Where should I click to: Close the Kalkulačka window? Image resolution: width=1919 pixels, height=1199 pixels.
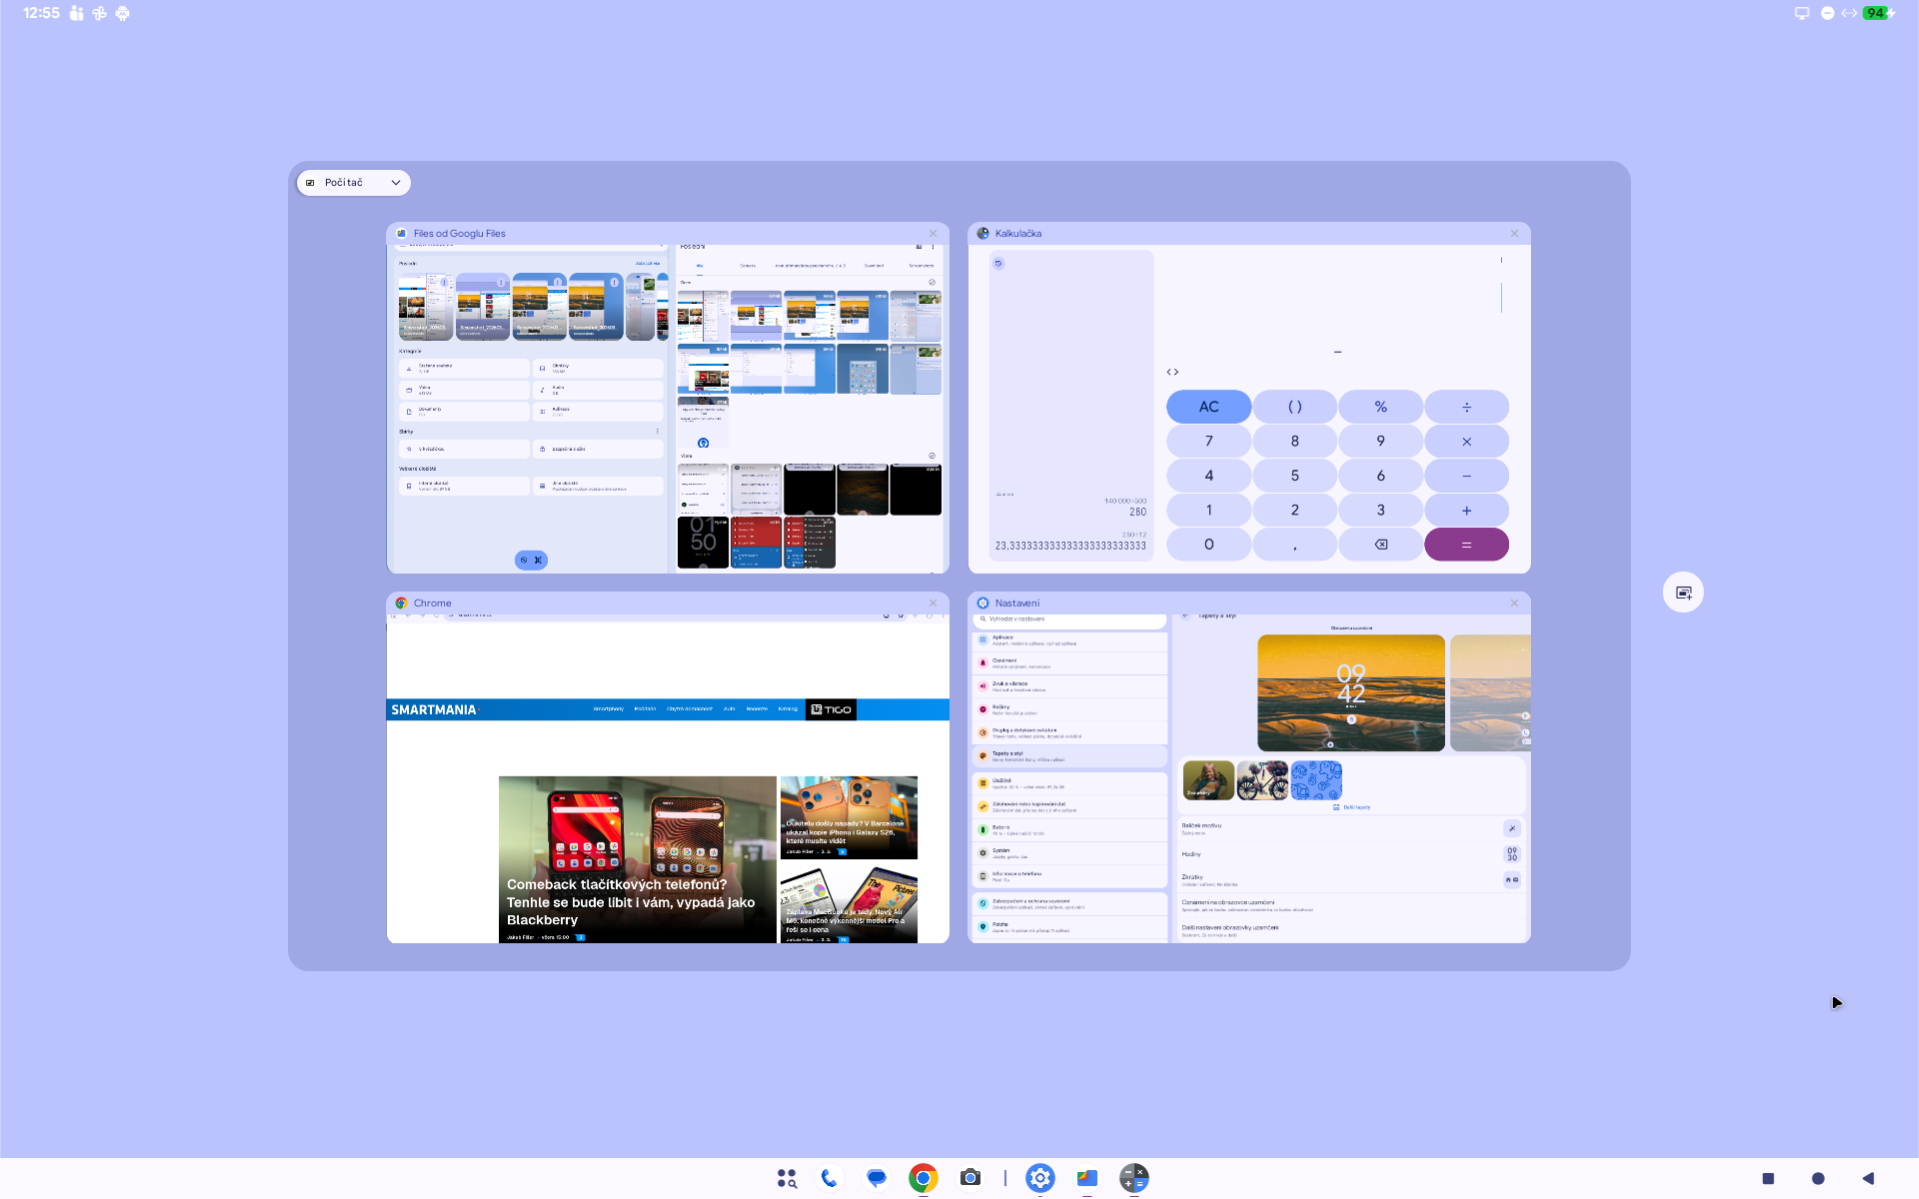[1514, 234]
